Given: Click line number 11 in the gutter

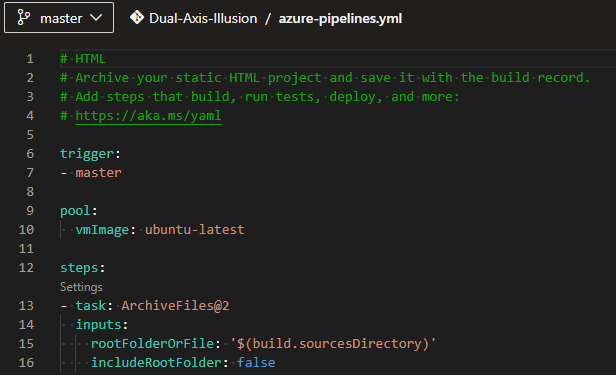Looking at the screenshot, I should click(26, 249).
